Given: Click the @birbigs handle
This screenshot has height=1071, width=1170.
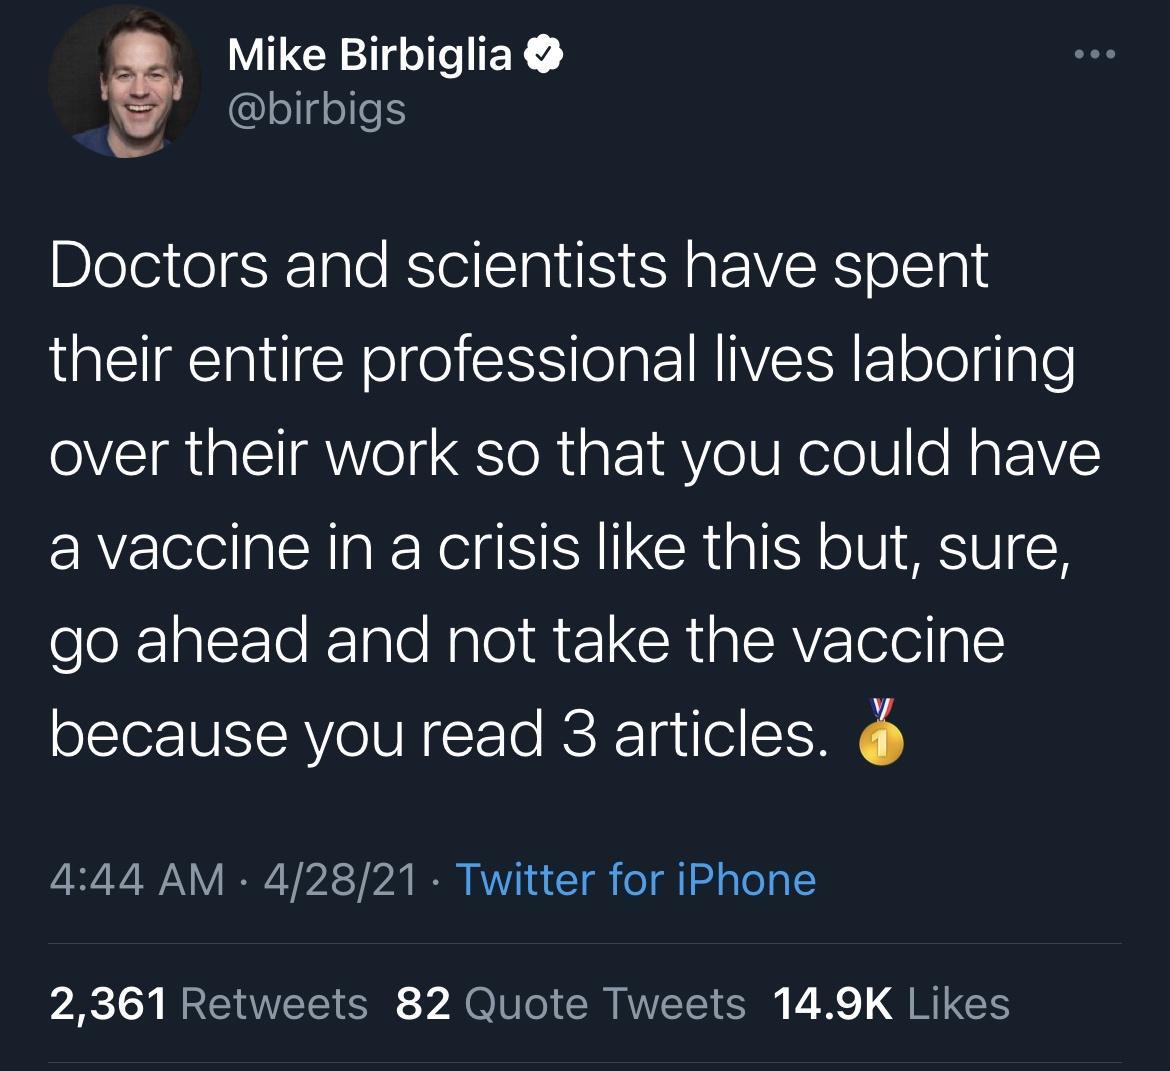Looking at the screenshot, I should pos(316,108).
